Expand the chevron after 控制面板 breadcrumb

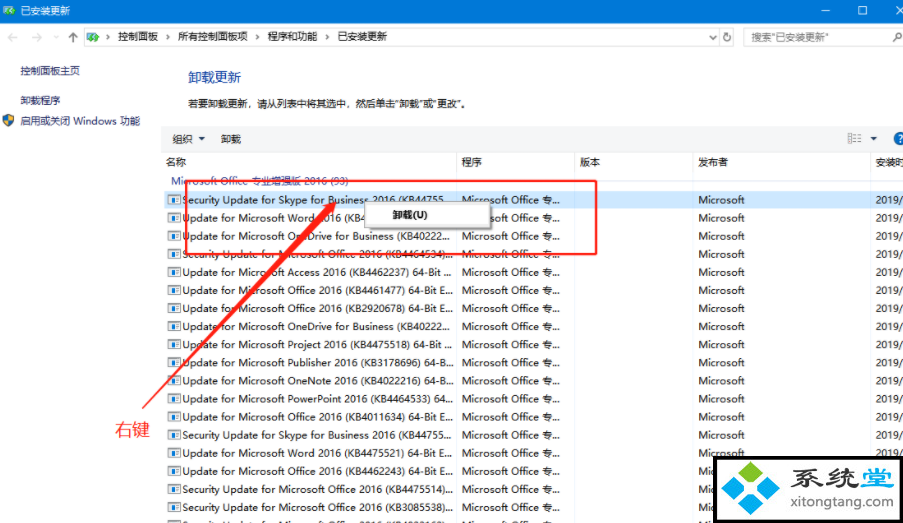[x=168, y=37]
